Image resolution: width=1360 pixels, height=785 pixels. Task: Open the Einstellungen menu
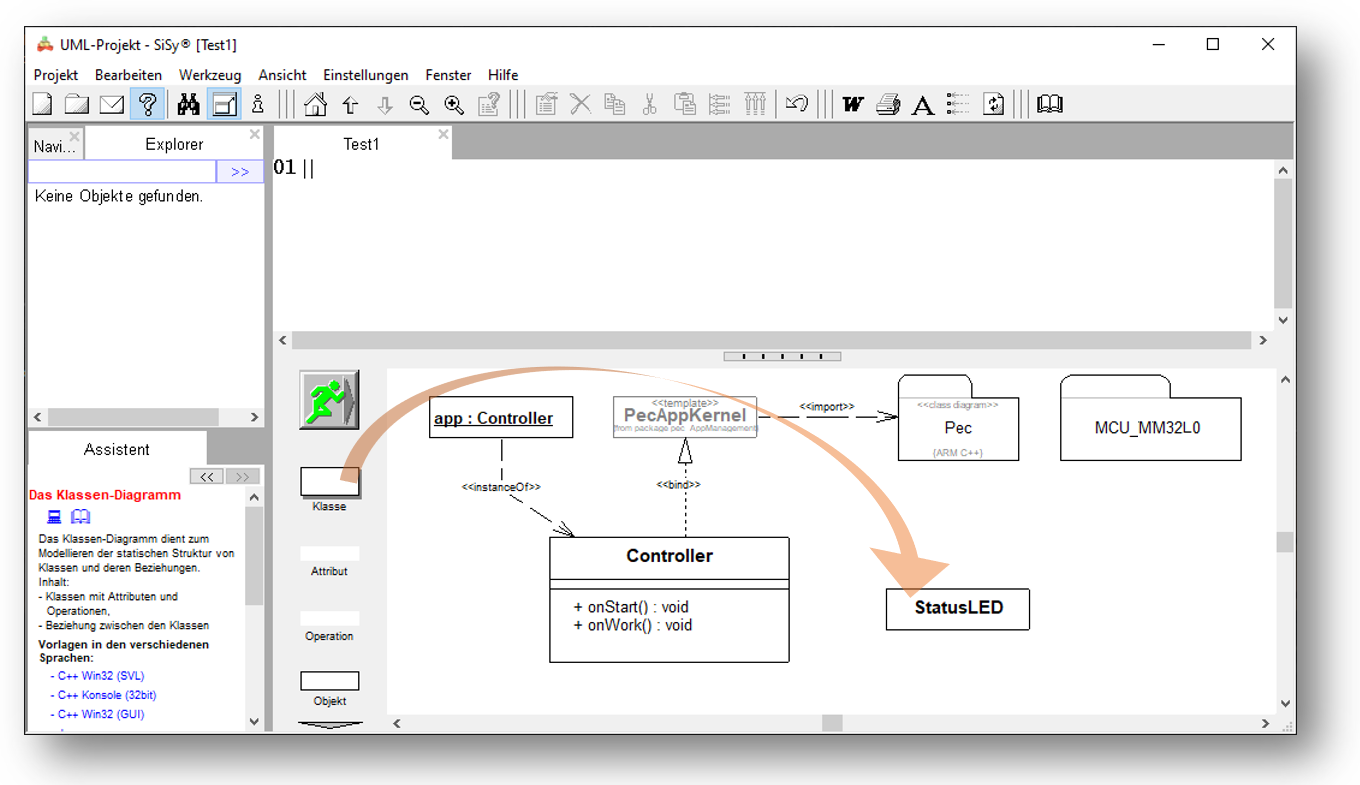pyautogui.click(x=365, y=75)
